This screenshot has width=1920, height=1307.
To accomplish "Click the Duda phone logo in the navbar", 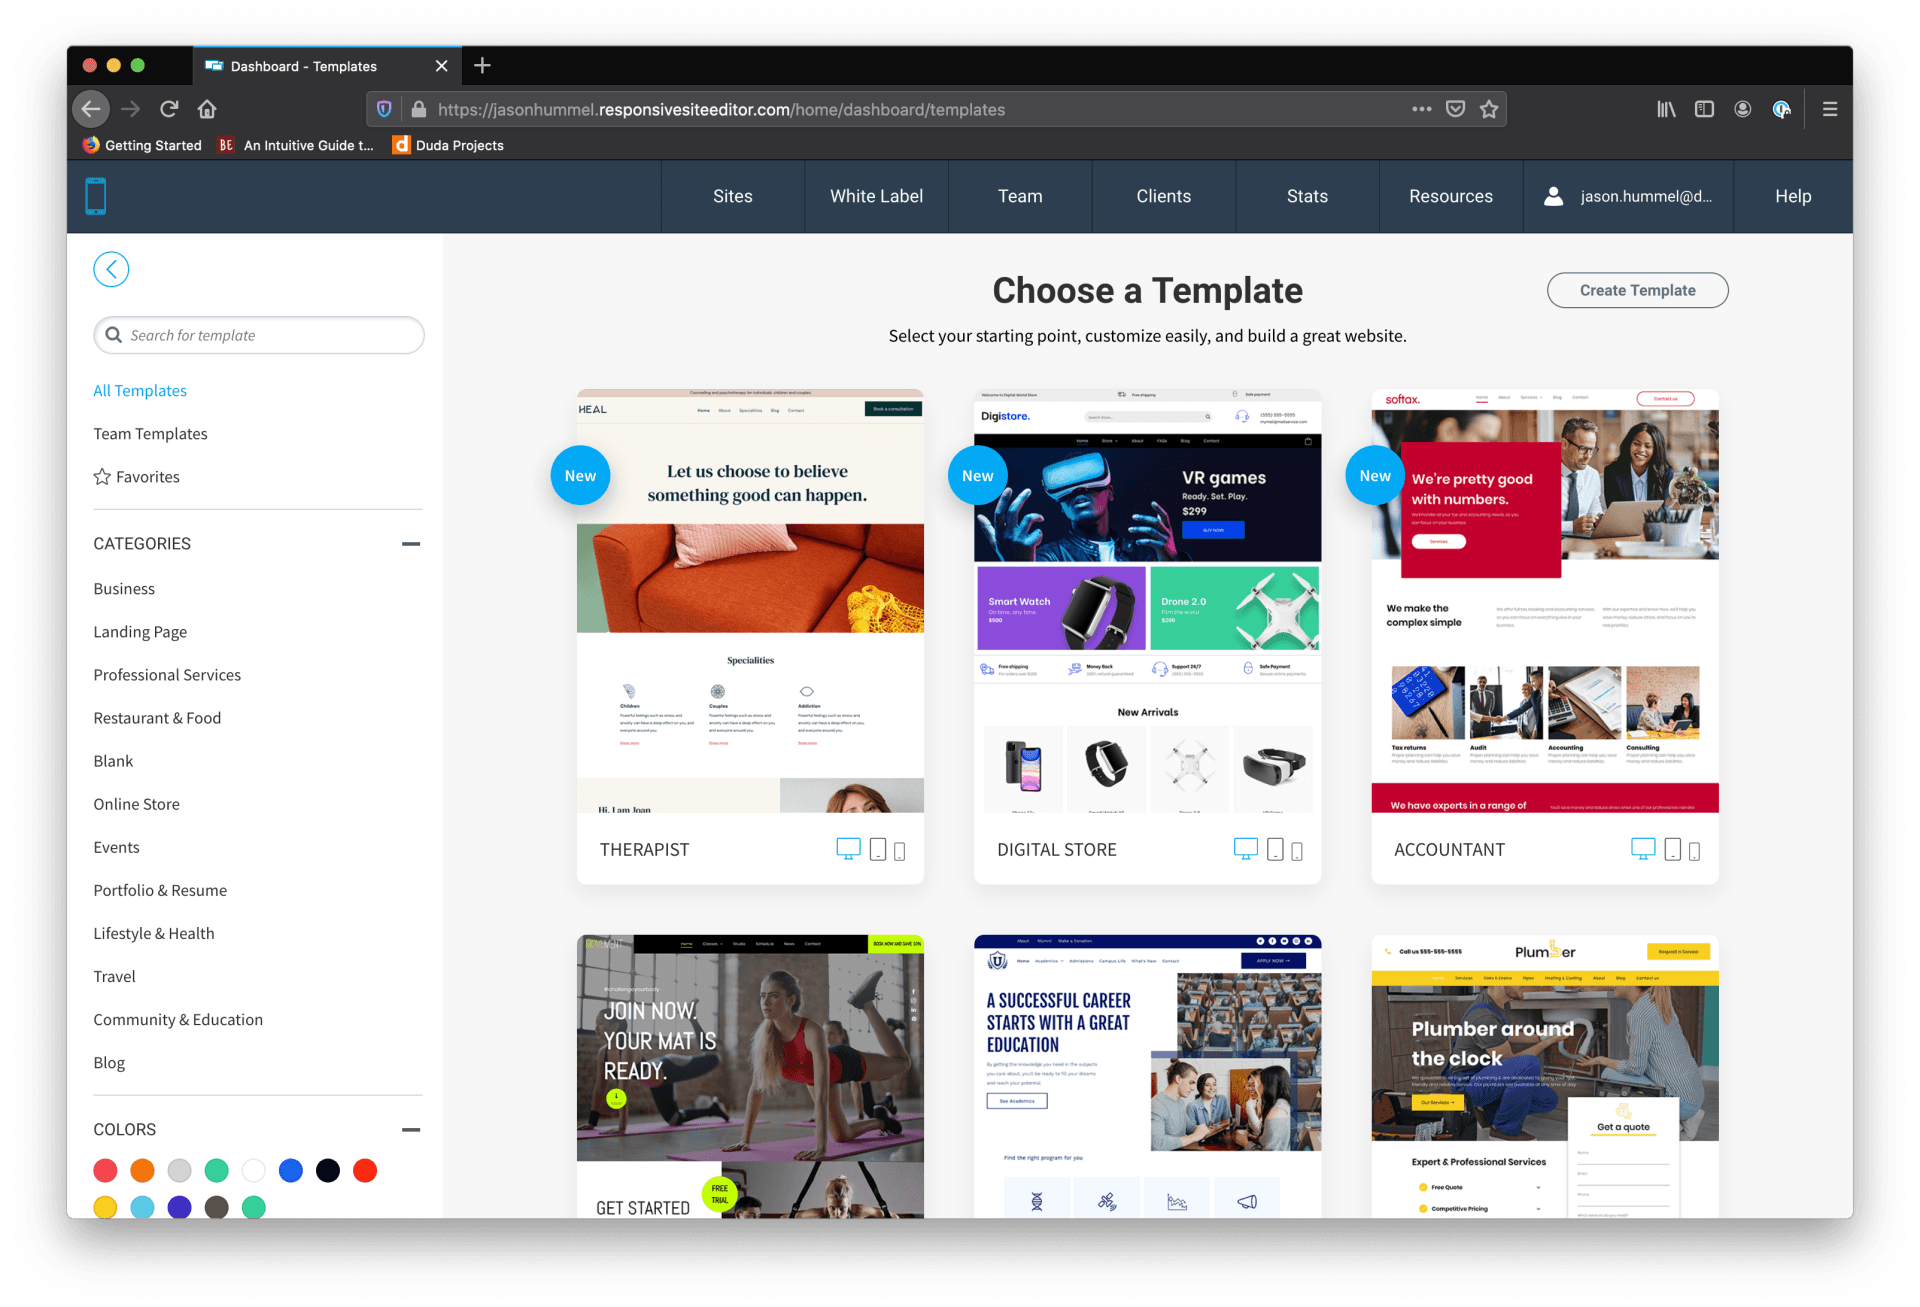I will (96, 196).
